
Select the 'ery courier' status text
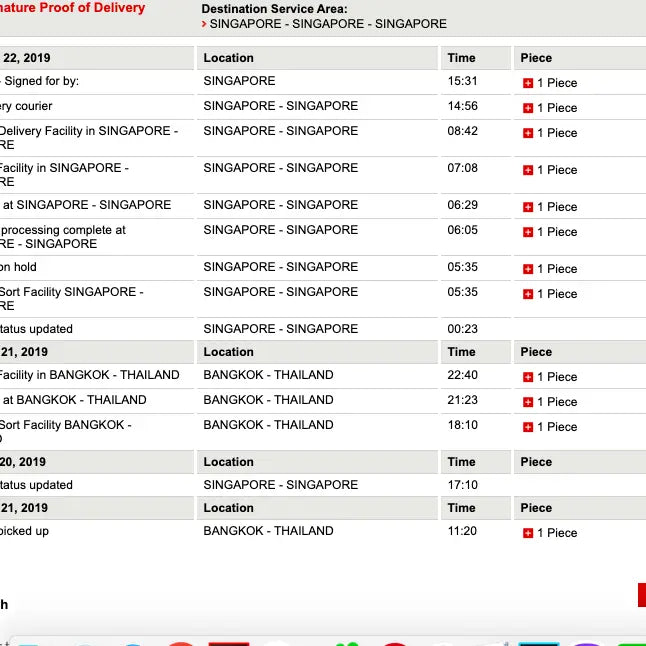[x=26, y=106]
